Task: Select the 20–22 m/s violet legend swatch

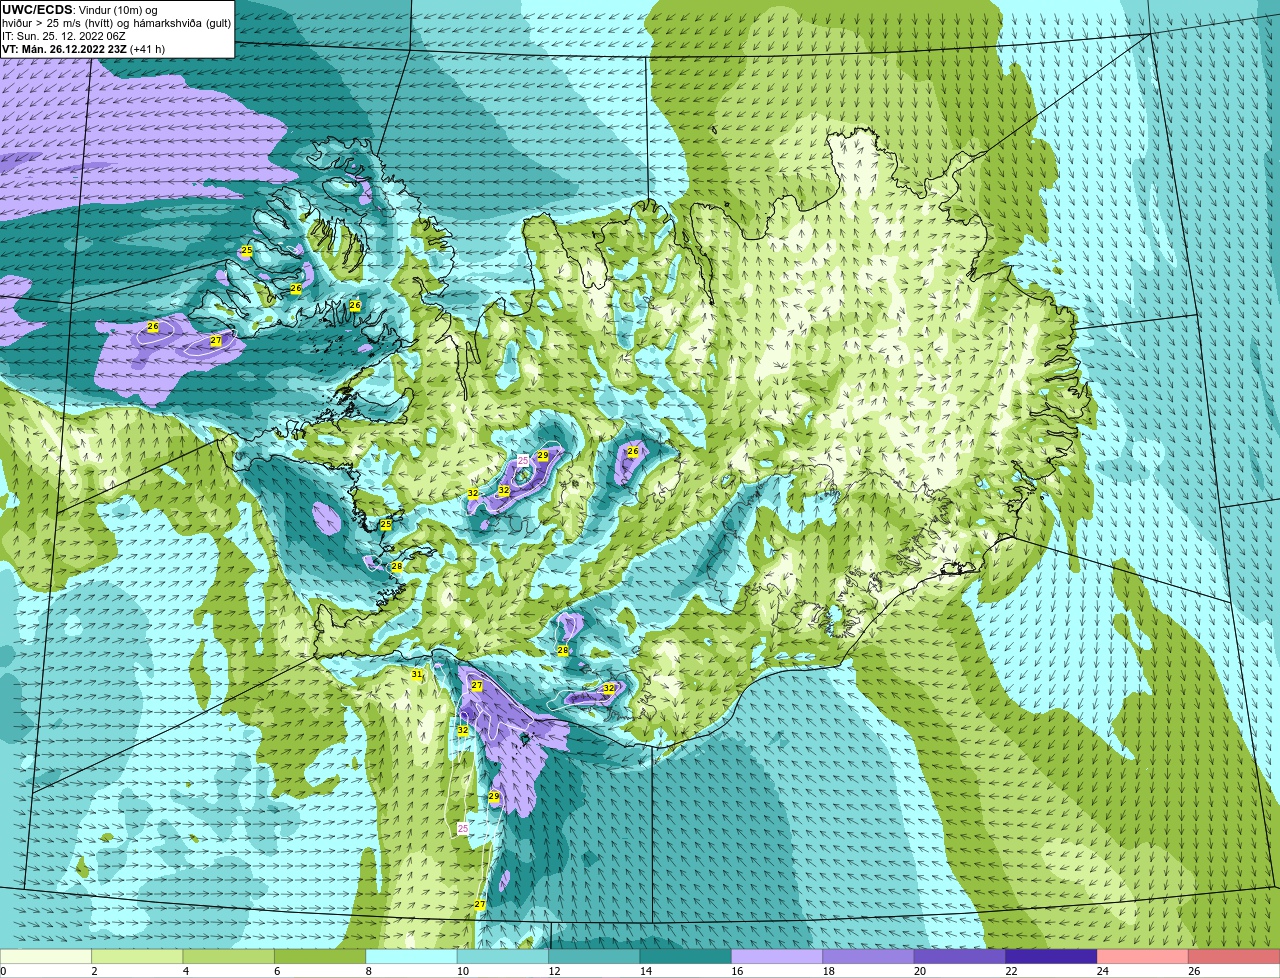Action: pos(960,957)
